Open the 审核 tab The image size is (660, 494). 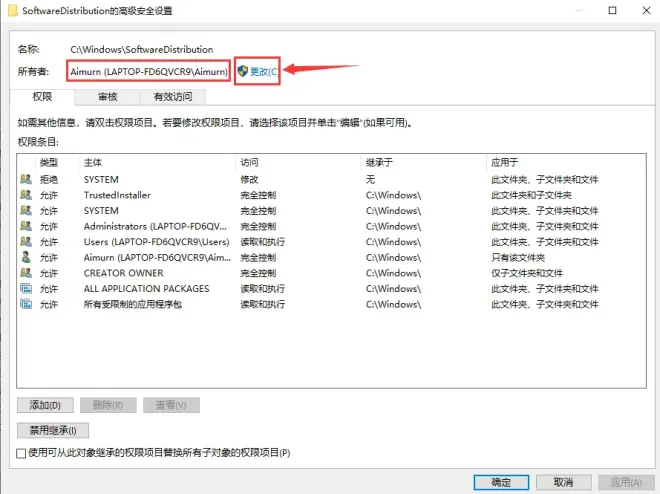pos(107,97)
